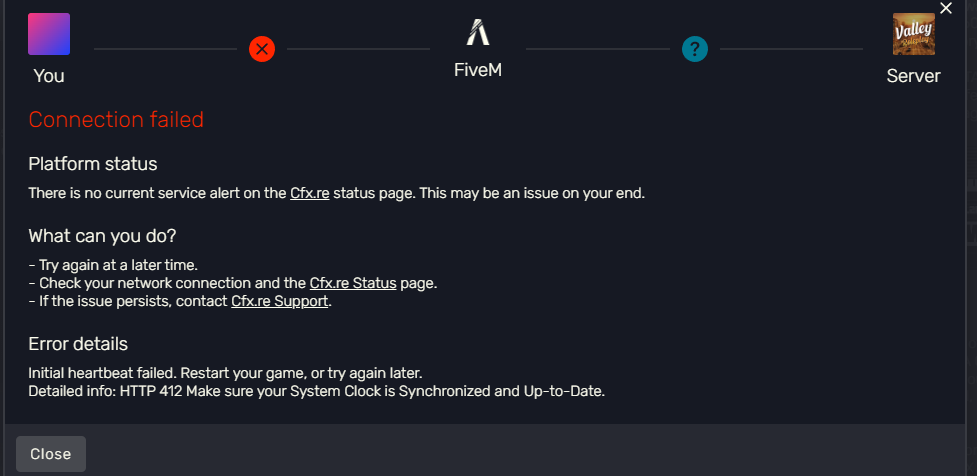Click the Initial heartbeat failed message
The width and height of the screenshot is (977, 476).
[x=226, y=374]
